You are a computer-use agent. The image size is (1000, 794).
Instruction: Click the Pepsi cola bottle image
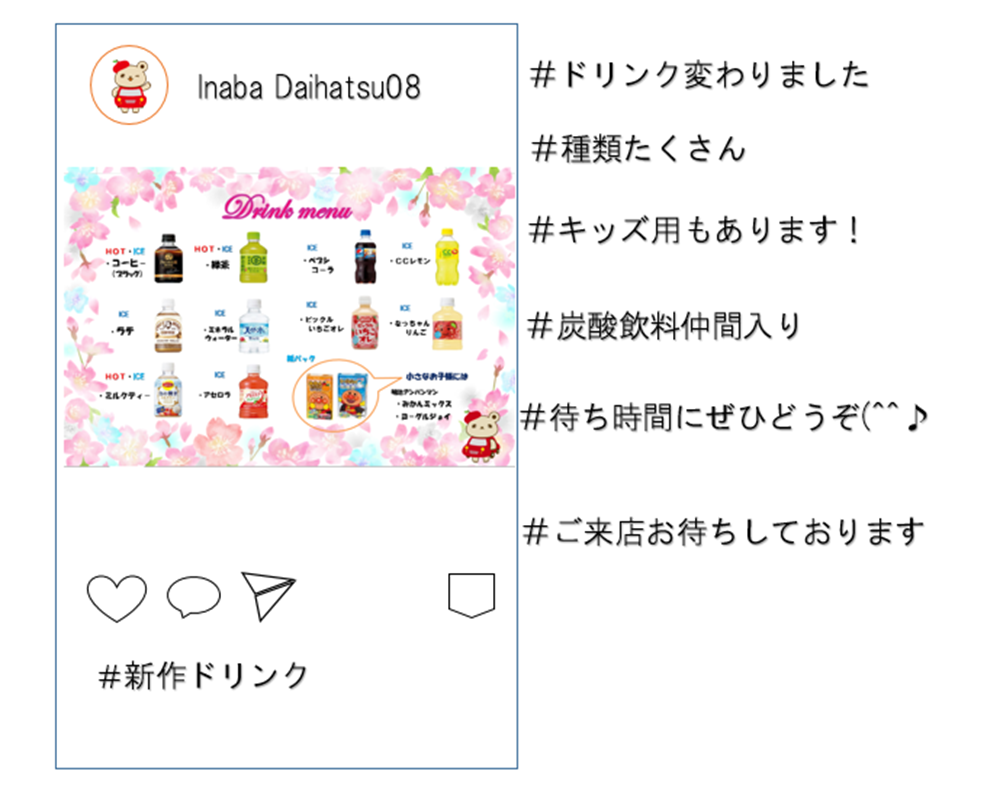(x=365, y=256)
